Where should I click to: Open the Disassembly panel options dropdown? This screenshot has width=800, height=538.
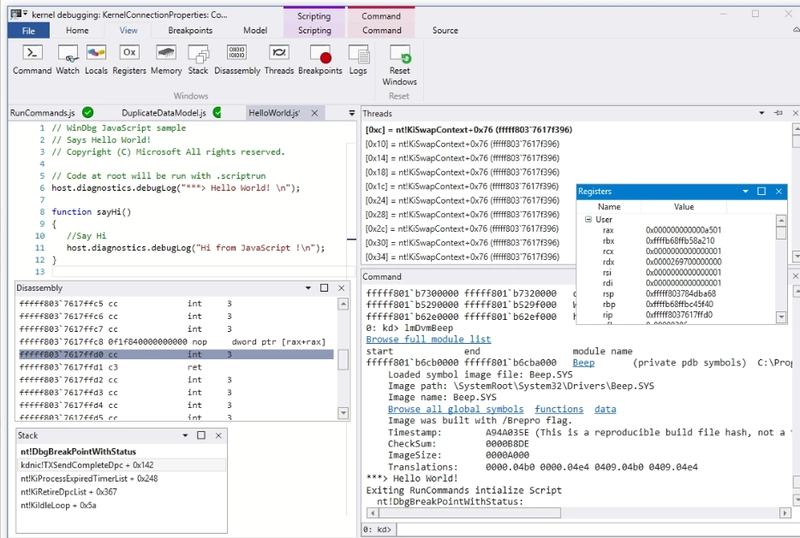(308, 288)
